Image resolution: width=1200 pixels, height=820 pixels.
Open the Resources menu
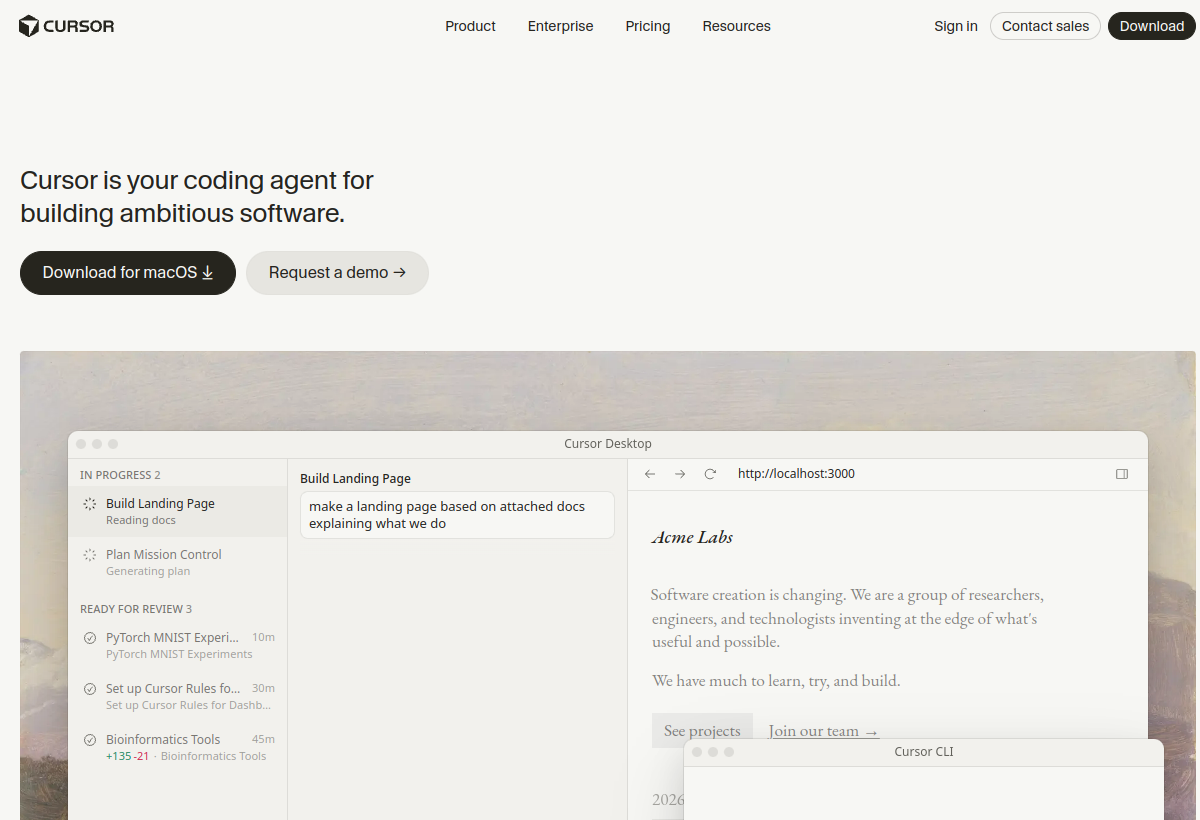point(736,26)
